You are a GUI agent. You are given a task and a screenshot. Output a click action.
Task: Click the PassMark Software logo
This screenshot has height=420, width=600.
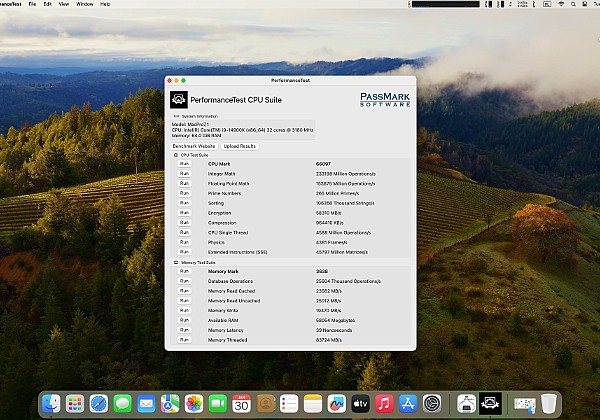(384, 99)
